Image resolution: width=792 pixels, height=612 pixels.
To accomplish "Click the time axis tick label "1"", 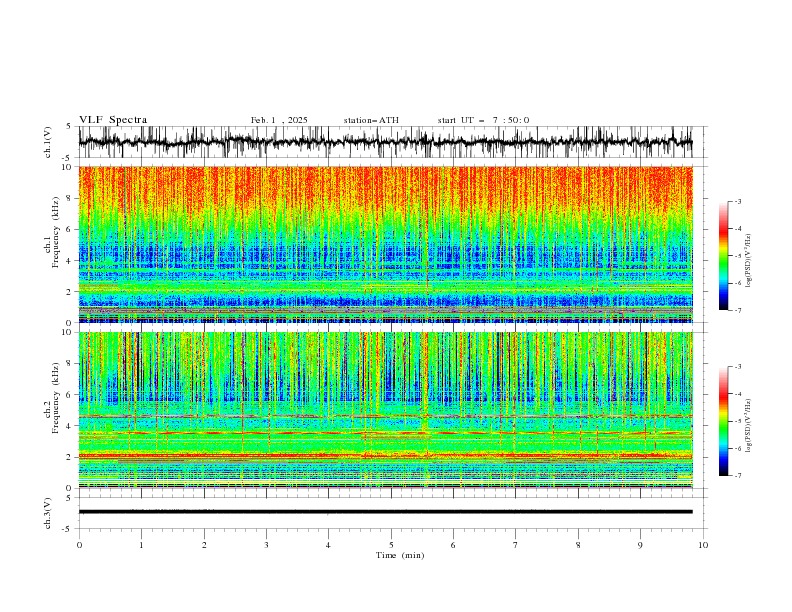I will tap(141, 545).
